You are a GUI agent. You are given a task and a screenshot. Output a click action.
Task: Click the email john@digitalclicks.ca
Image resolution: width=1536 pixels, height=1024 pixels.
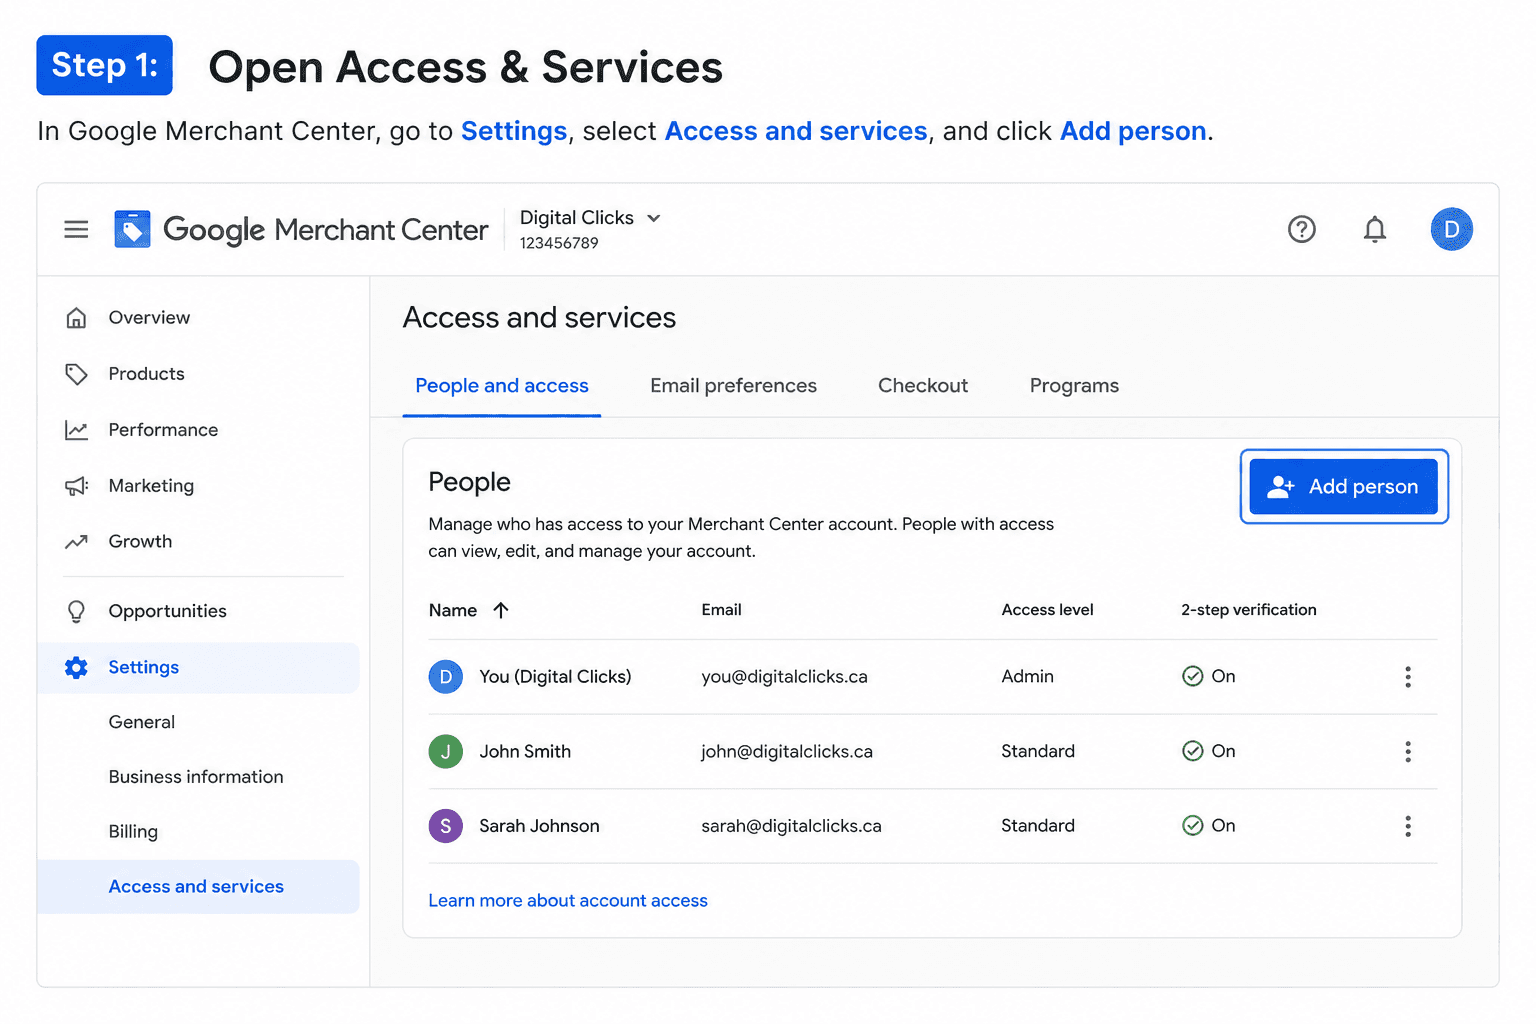tap(786, 752)
